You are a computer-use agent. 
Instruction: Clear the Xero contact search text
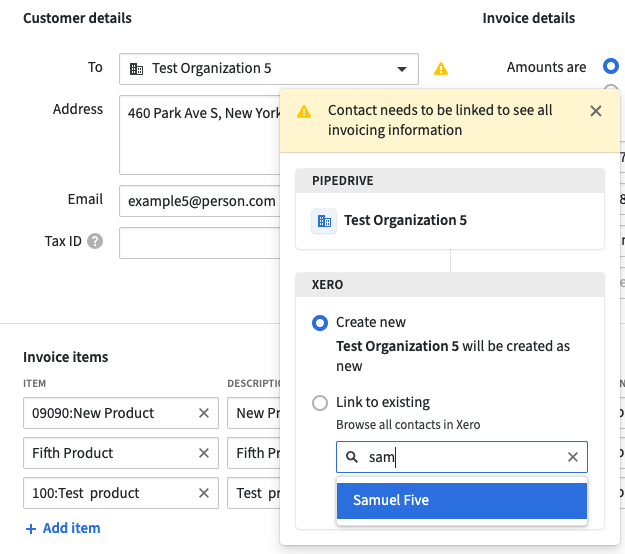click(572, 457)
